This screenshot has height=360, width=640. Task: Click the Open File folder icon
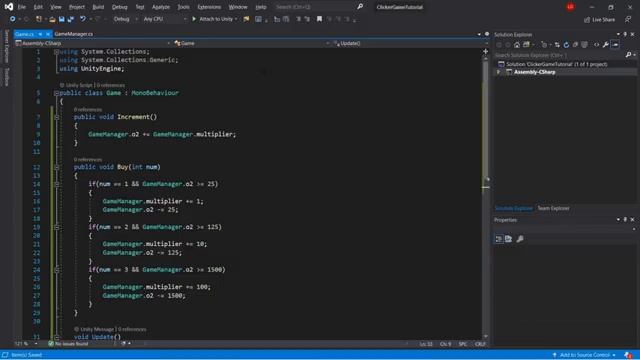(x=52, y=19)
